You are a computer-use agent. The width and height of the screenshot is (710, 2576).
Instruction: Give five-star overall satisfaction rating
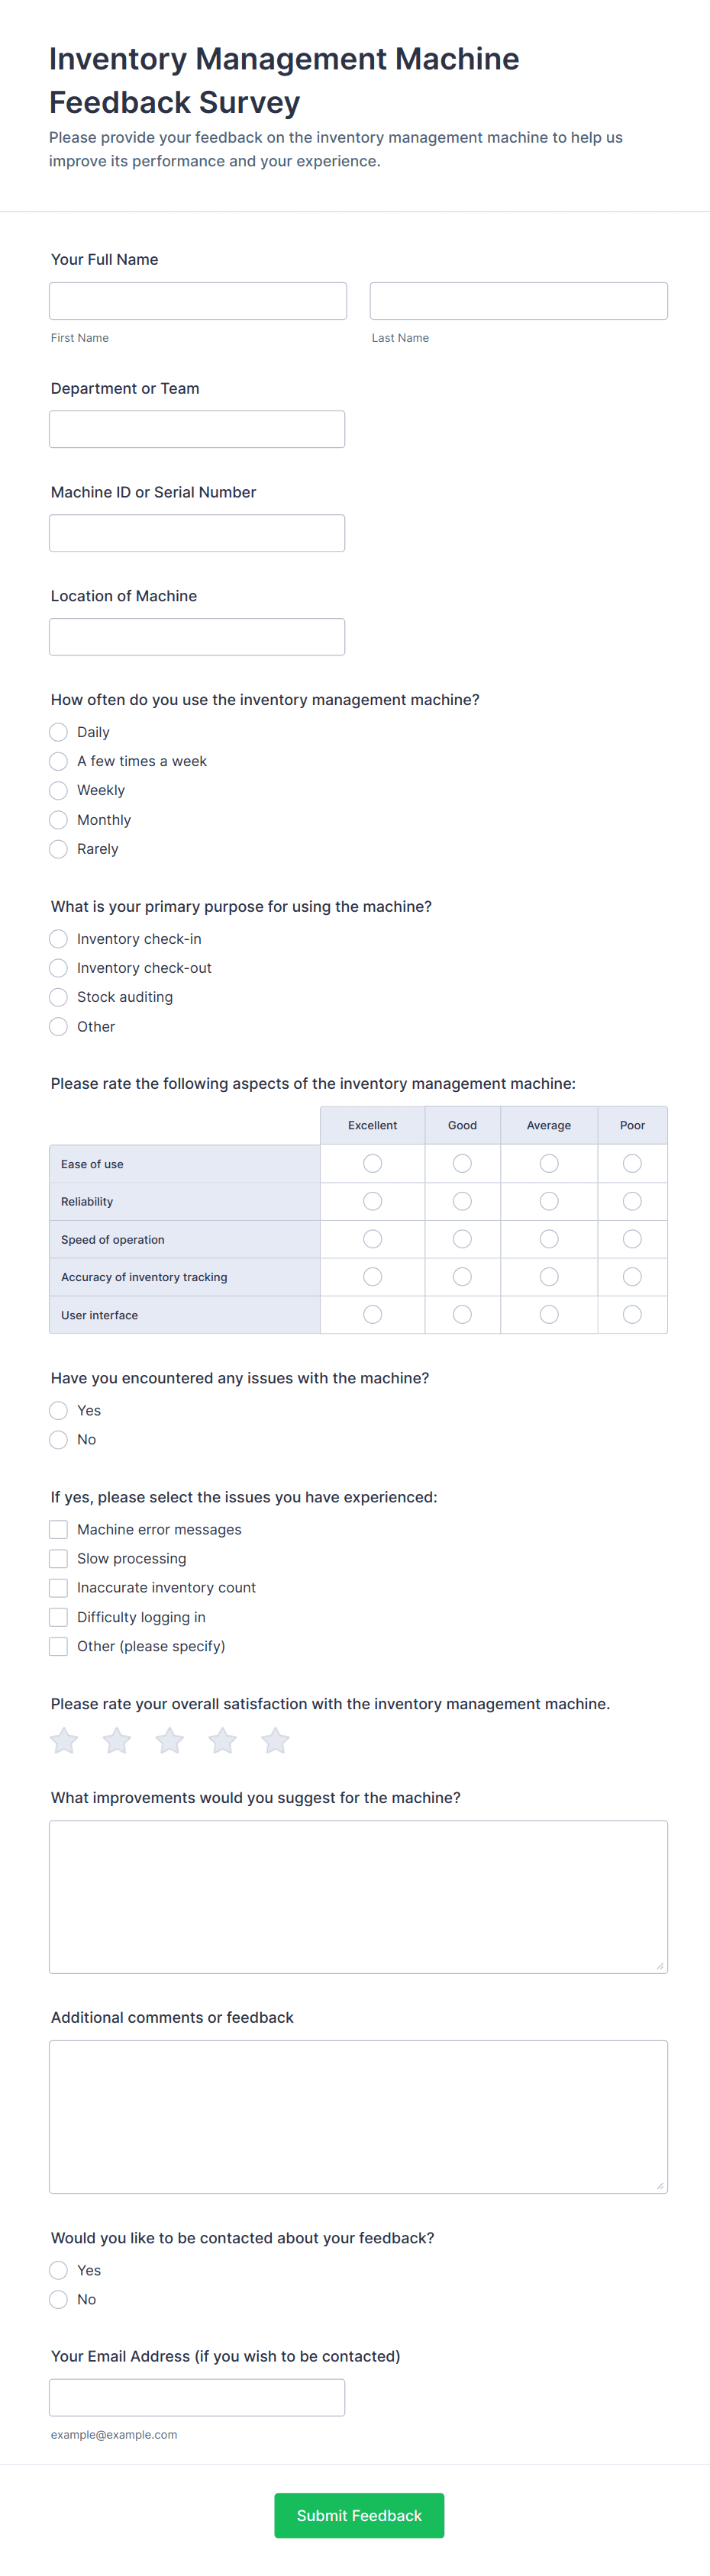click(x=276, y=1741)
